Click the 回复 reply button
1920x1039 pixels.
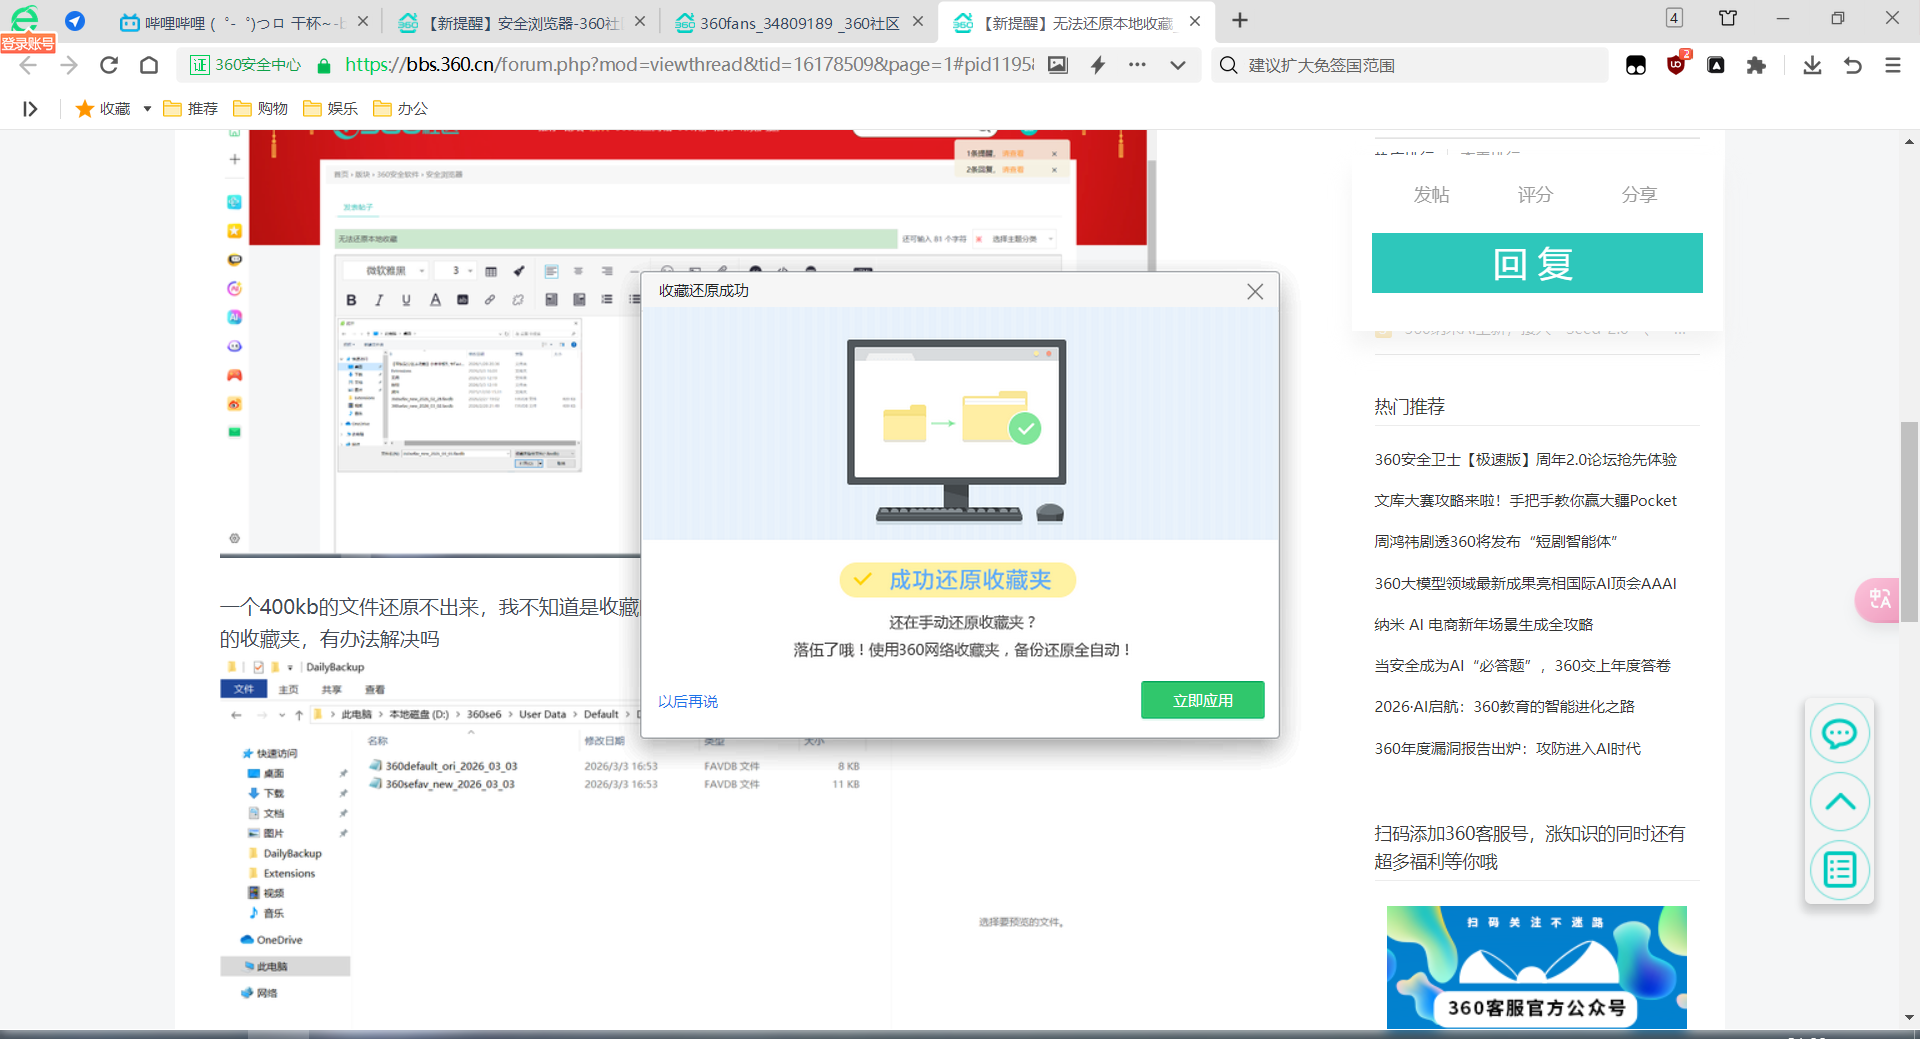pyautogui.click(x=1537, y=263)
